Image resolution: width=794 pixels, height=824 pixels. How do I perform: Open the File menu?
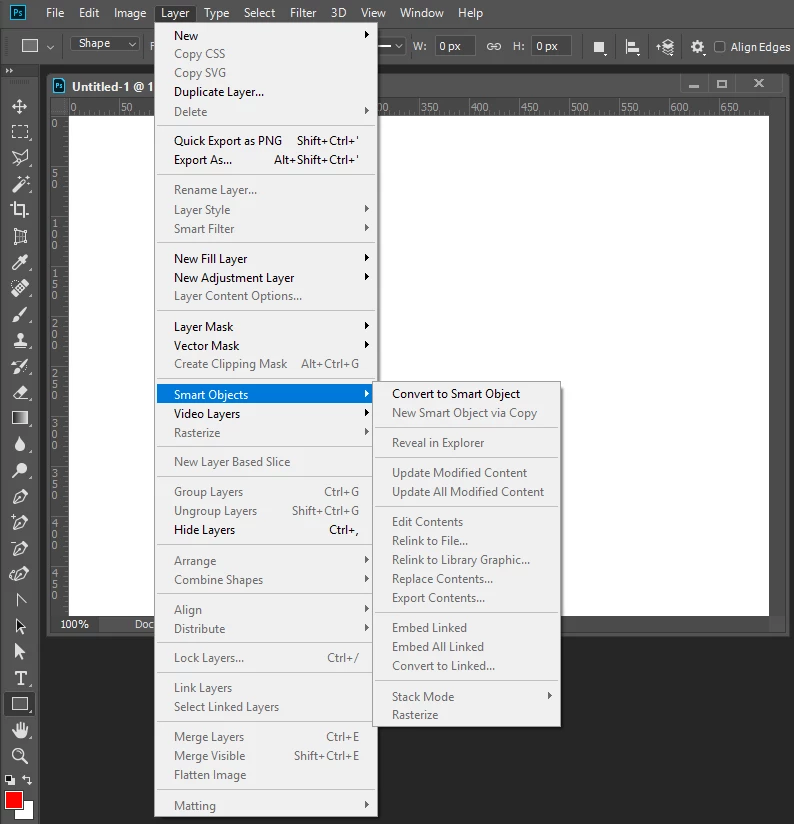coord(55,13)
